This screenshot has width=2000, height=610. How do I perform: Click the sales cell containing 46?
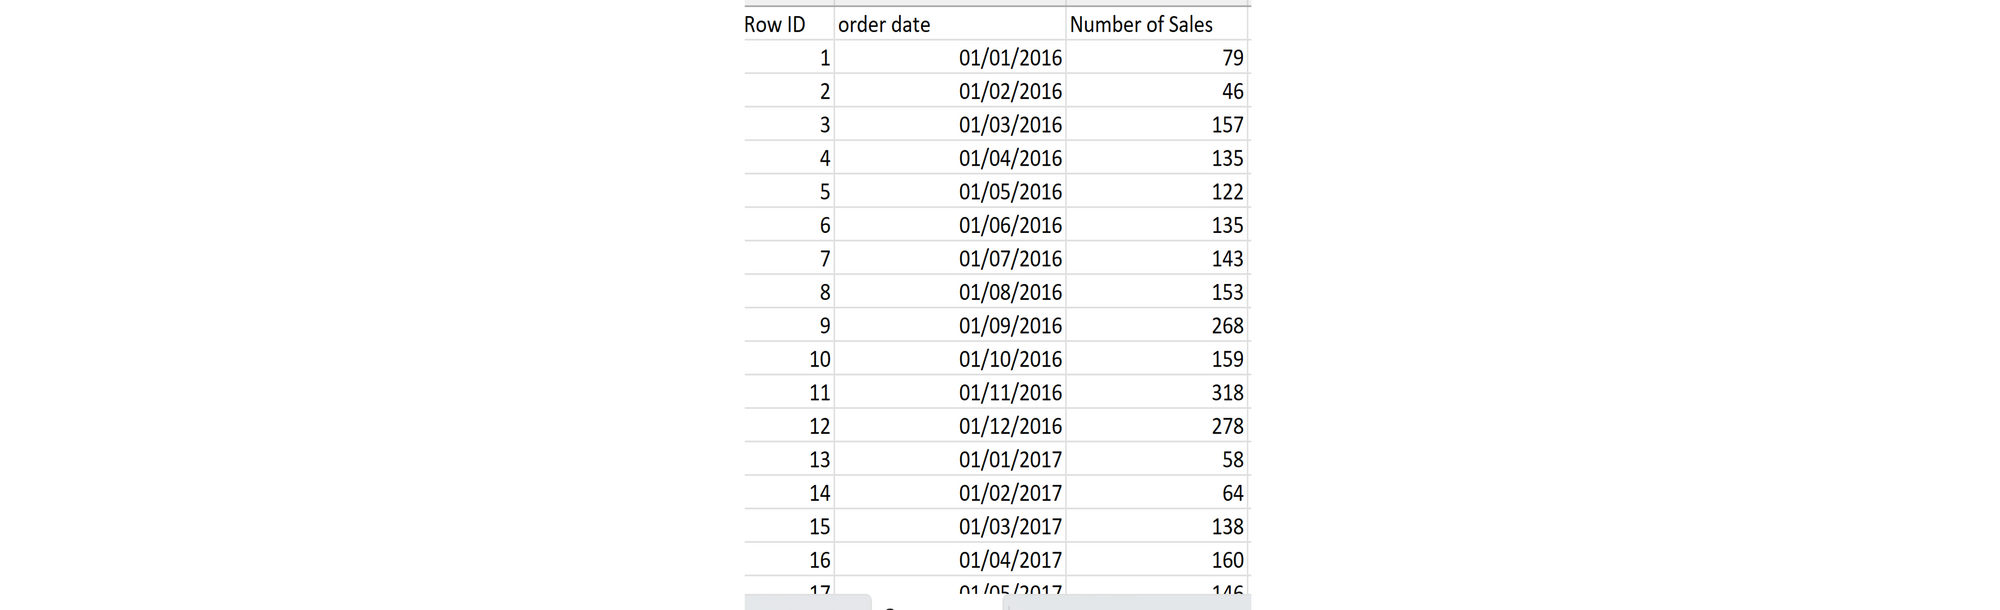(x=1232, y=92)
